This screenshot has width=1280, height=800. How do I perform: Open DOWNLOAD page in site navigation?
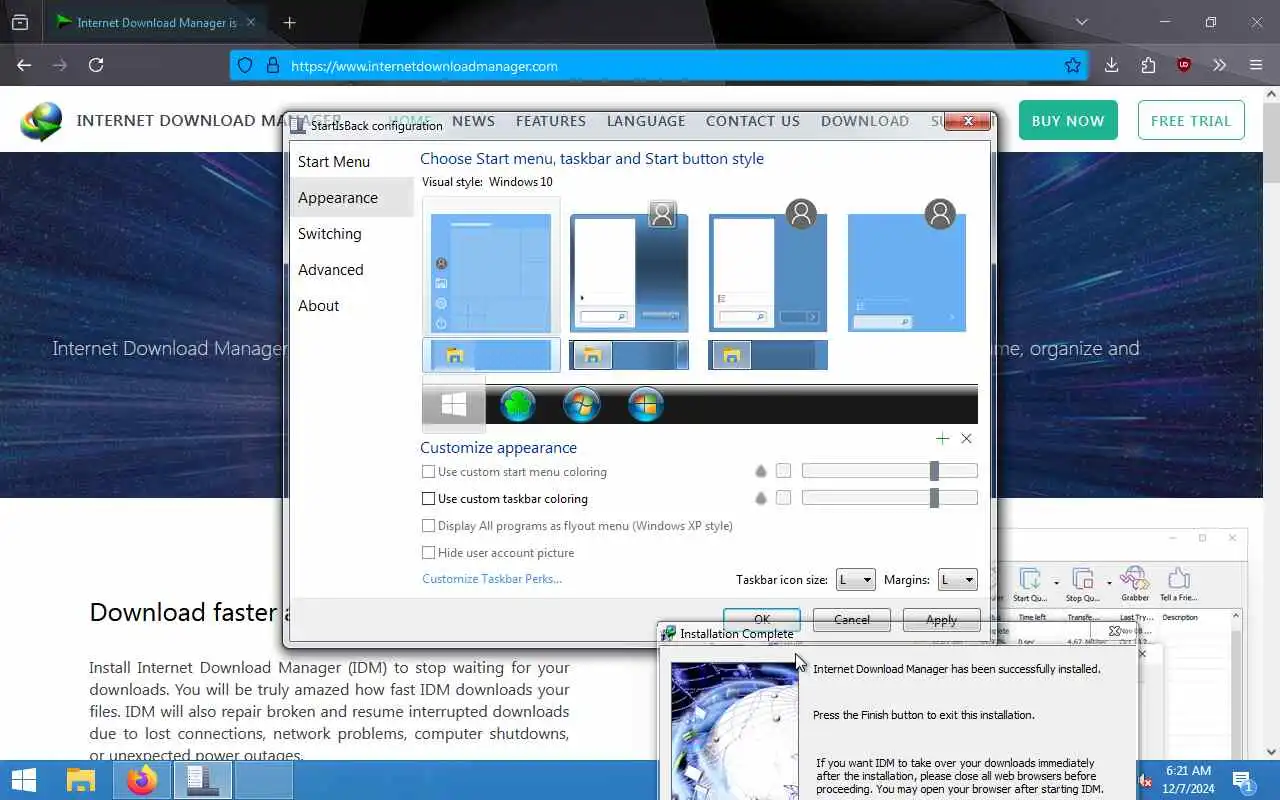[x=865, y=121]
